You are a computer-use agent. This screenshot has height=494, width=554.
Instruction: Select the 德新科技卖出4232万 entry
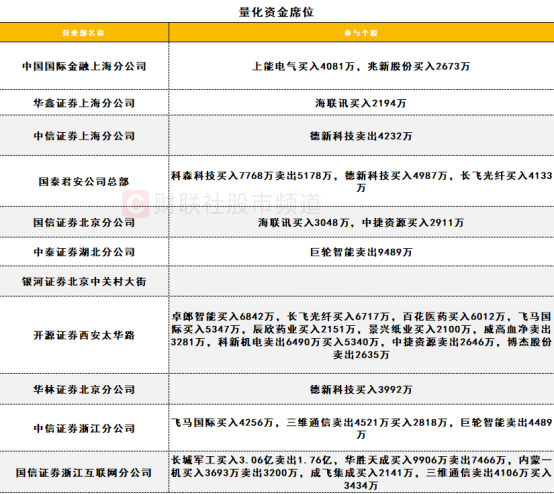coord(361,136)
